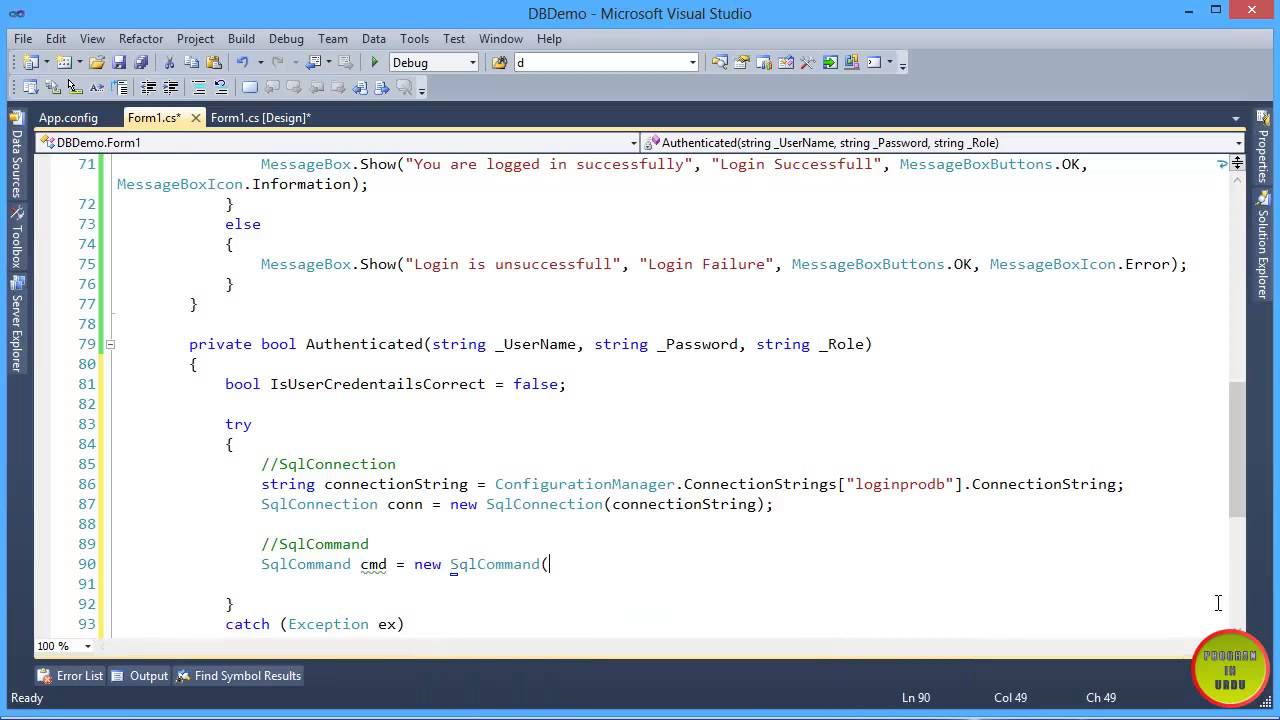Open the File menu
Image resolution: width=1280 pixels, height=720 pixels.
click(23, 38)
